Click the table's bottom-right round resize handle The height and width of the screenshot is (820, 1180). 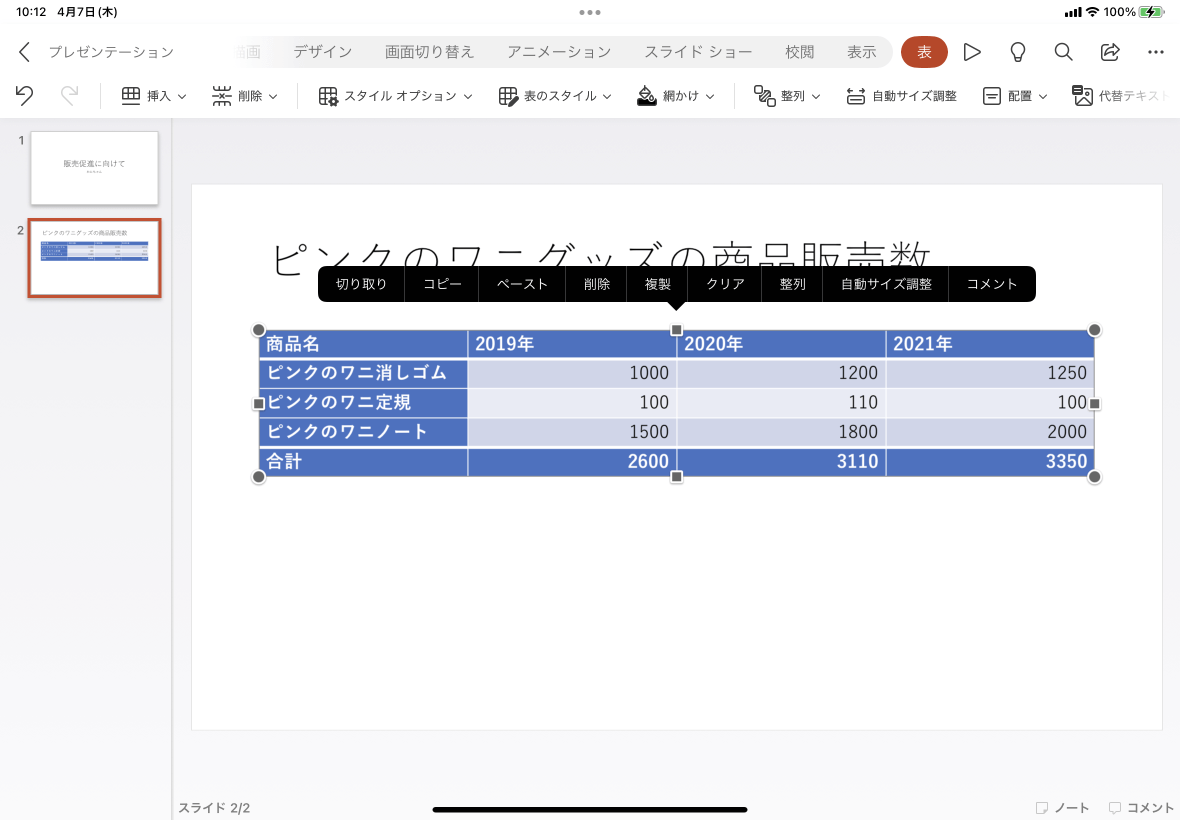coord(1094,476)
